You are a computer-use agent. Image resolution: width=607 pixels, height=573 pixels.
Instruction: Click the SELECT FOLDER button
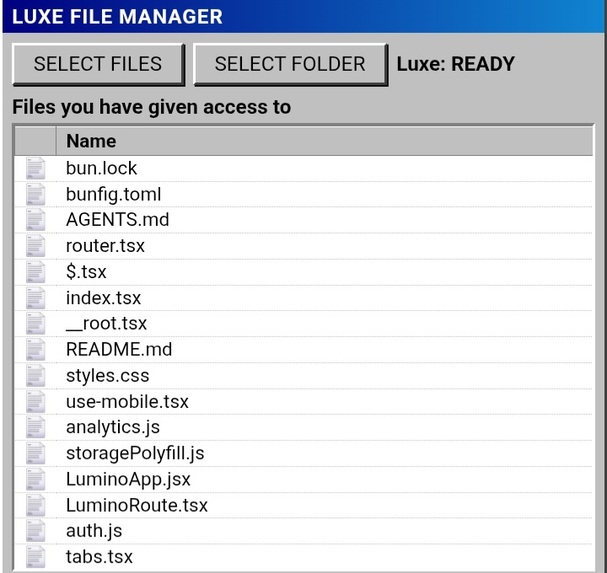click(290, 64)
